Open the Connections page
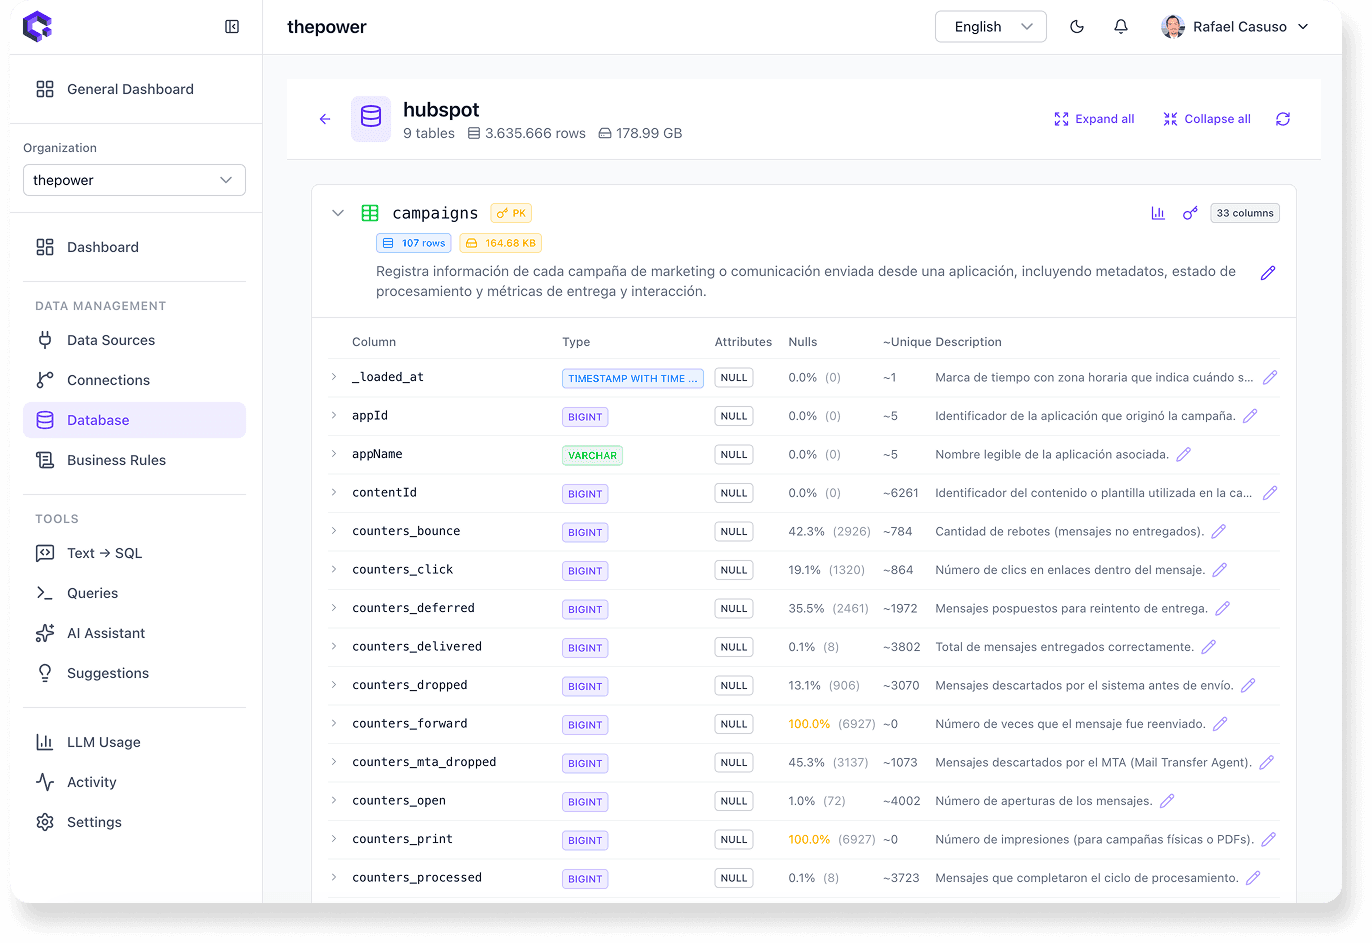 134,380
